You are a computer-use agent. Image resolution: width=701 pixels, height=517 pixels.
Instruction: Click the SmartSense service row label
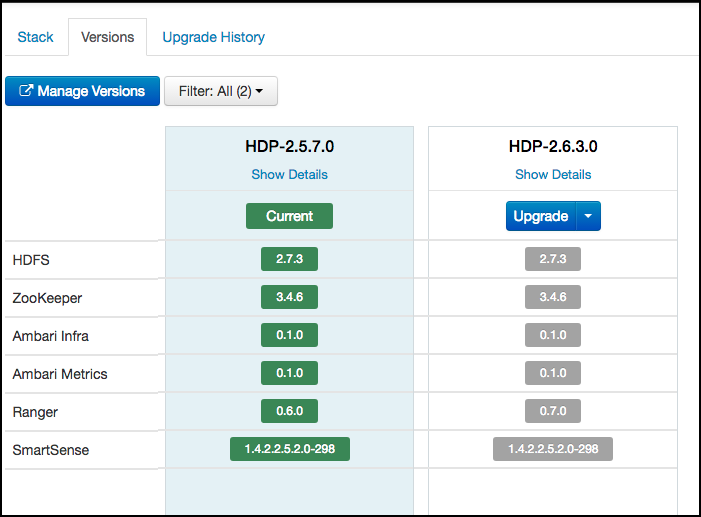tap(50, 450)
